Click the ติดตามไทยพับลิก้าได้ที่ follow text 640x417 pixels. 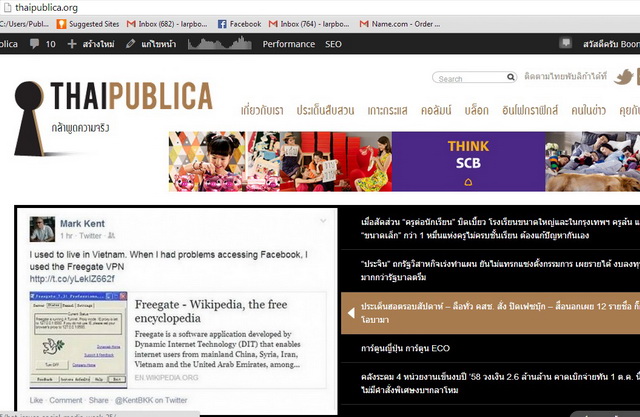pyautogui.click(x=566, y=76)
